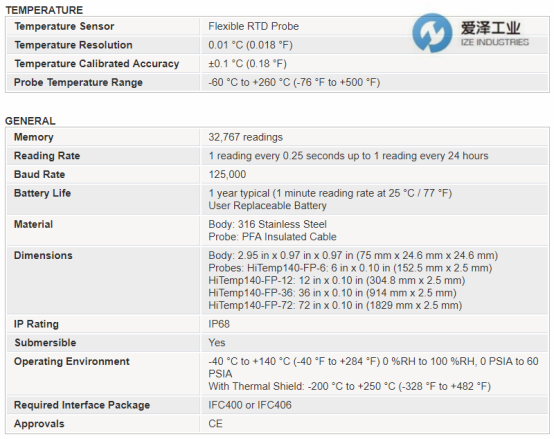The height and width of the screenshot is (439, 554).
Task: Click the Submersible Yes value
Action: pos(217,343)
